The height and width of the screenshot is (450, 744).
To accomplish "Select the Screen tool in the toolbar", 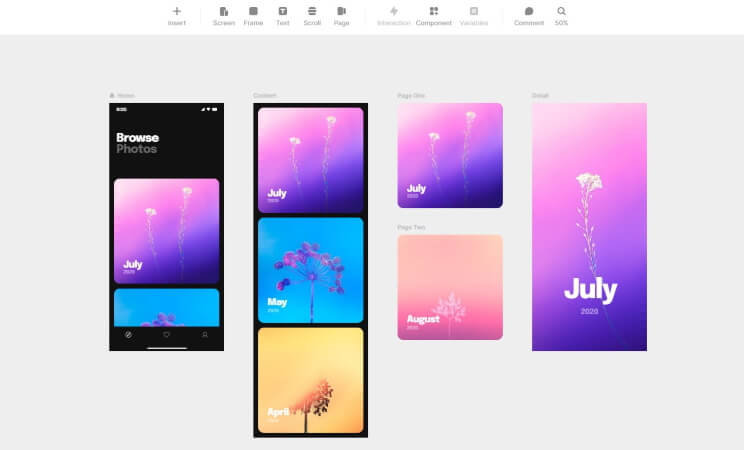I will pos(224,16).
